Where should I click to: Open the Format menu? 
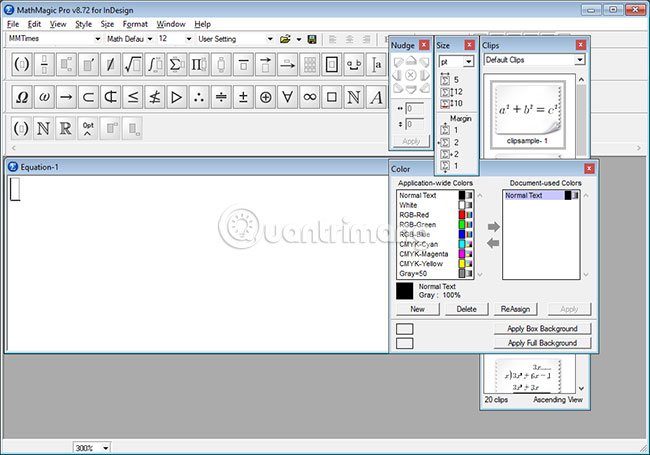[x=135, y=24]
